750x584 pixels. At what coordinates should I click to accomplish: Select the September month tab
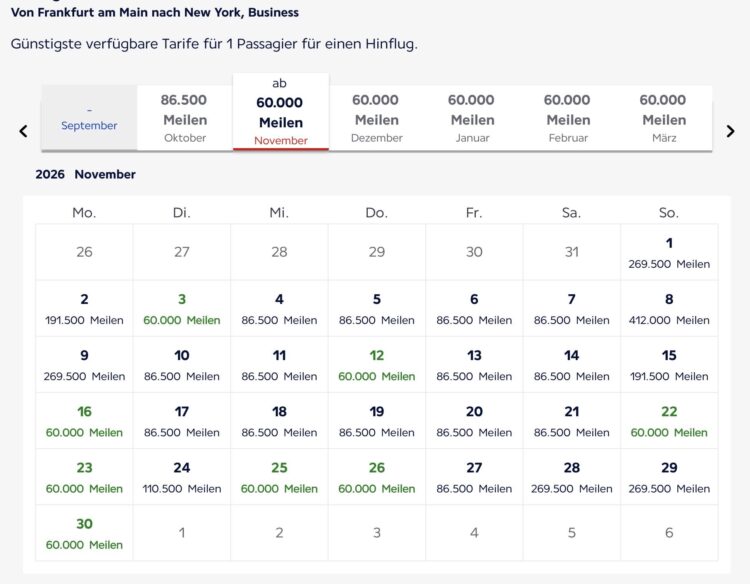89,118
